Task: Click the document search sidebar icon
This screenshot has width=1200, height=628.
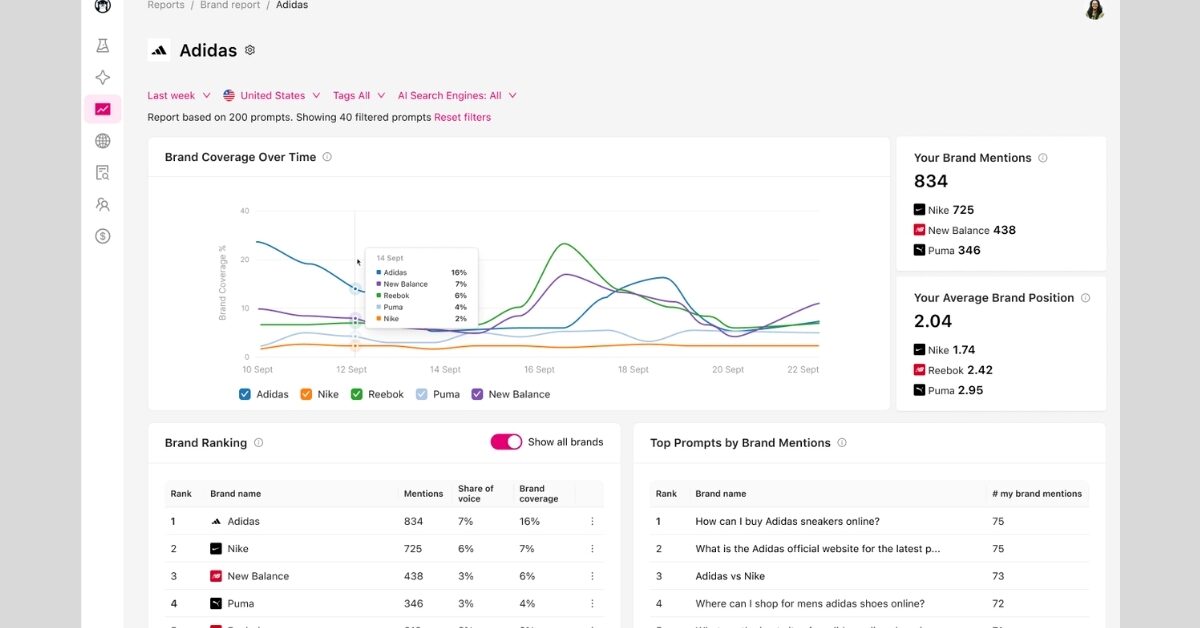Action: [102, 173]
